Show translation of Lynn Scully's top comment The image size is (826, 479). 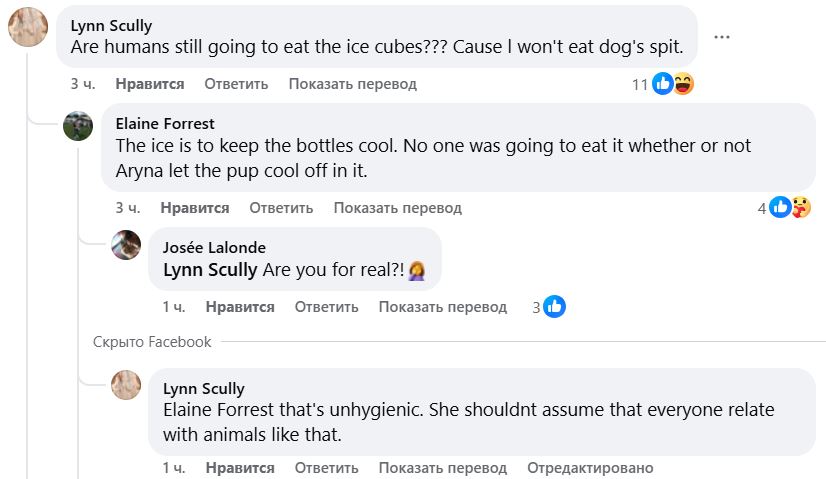pos(353,84)
